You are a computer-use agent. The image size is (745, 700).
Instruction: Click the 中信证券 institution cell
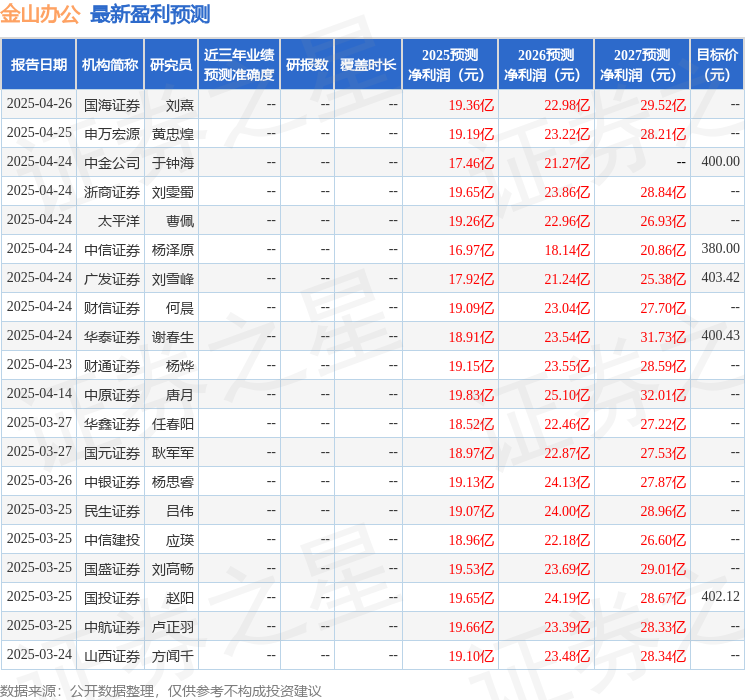click(x=112, y=250)
